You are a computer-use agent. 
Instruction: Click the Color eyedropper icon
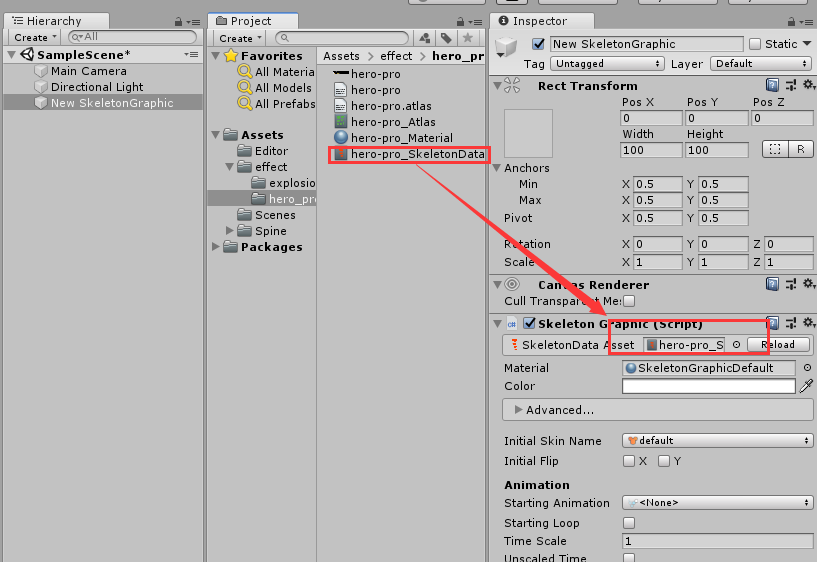[x=807, y=386]
